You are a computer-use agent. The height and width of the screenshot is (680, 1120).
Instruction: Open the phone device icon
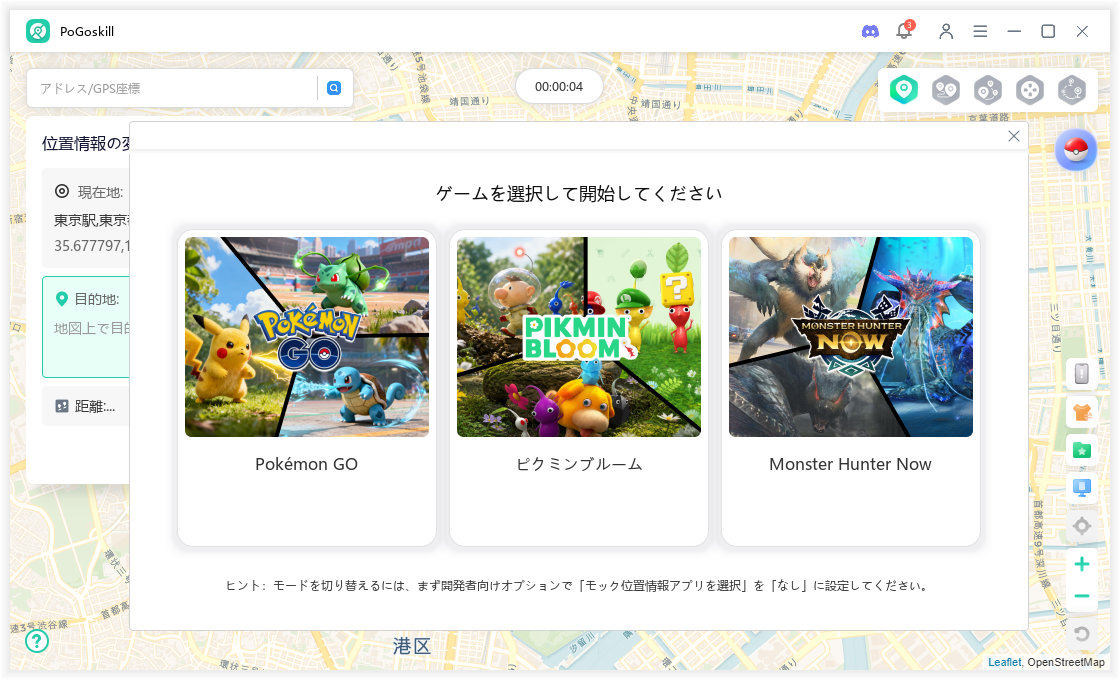click(1082, 374)
